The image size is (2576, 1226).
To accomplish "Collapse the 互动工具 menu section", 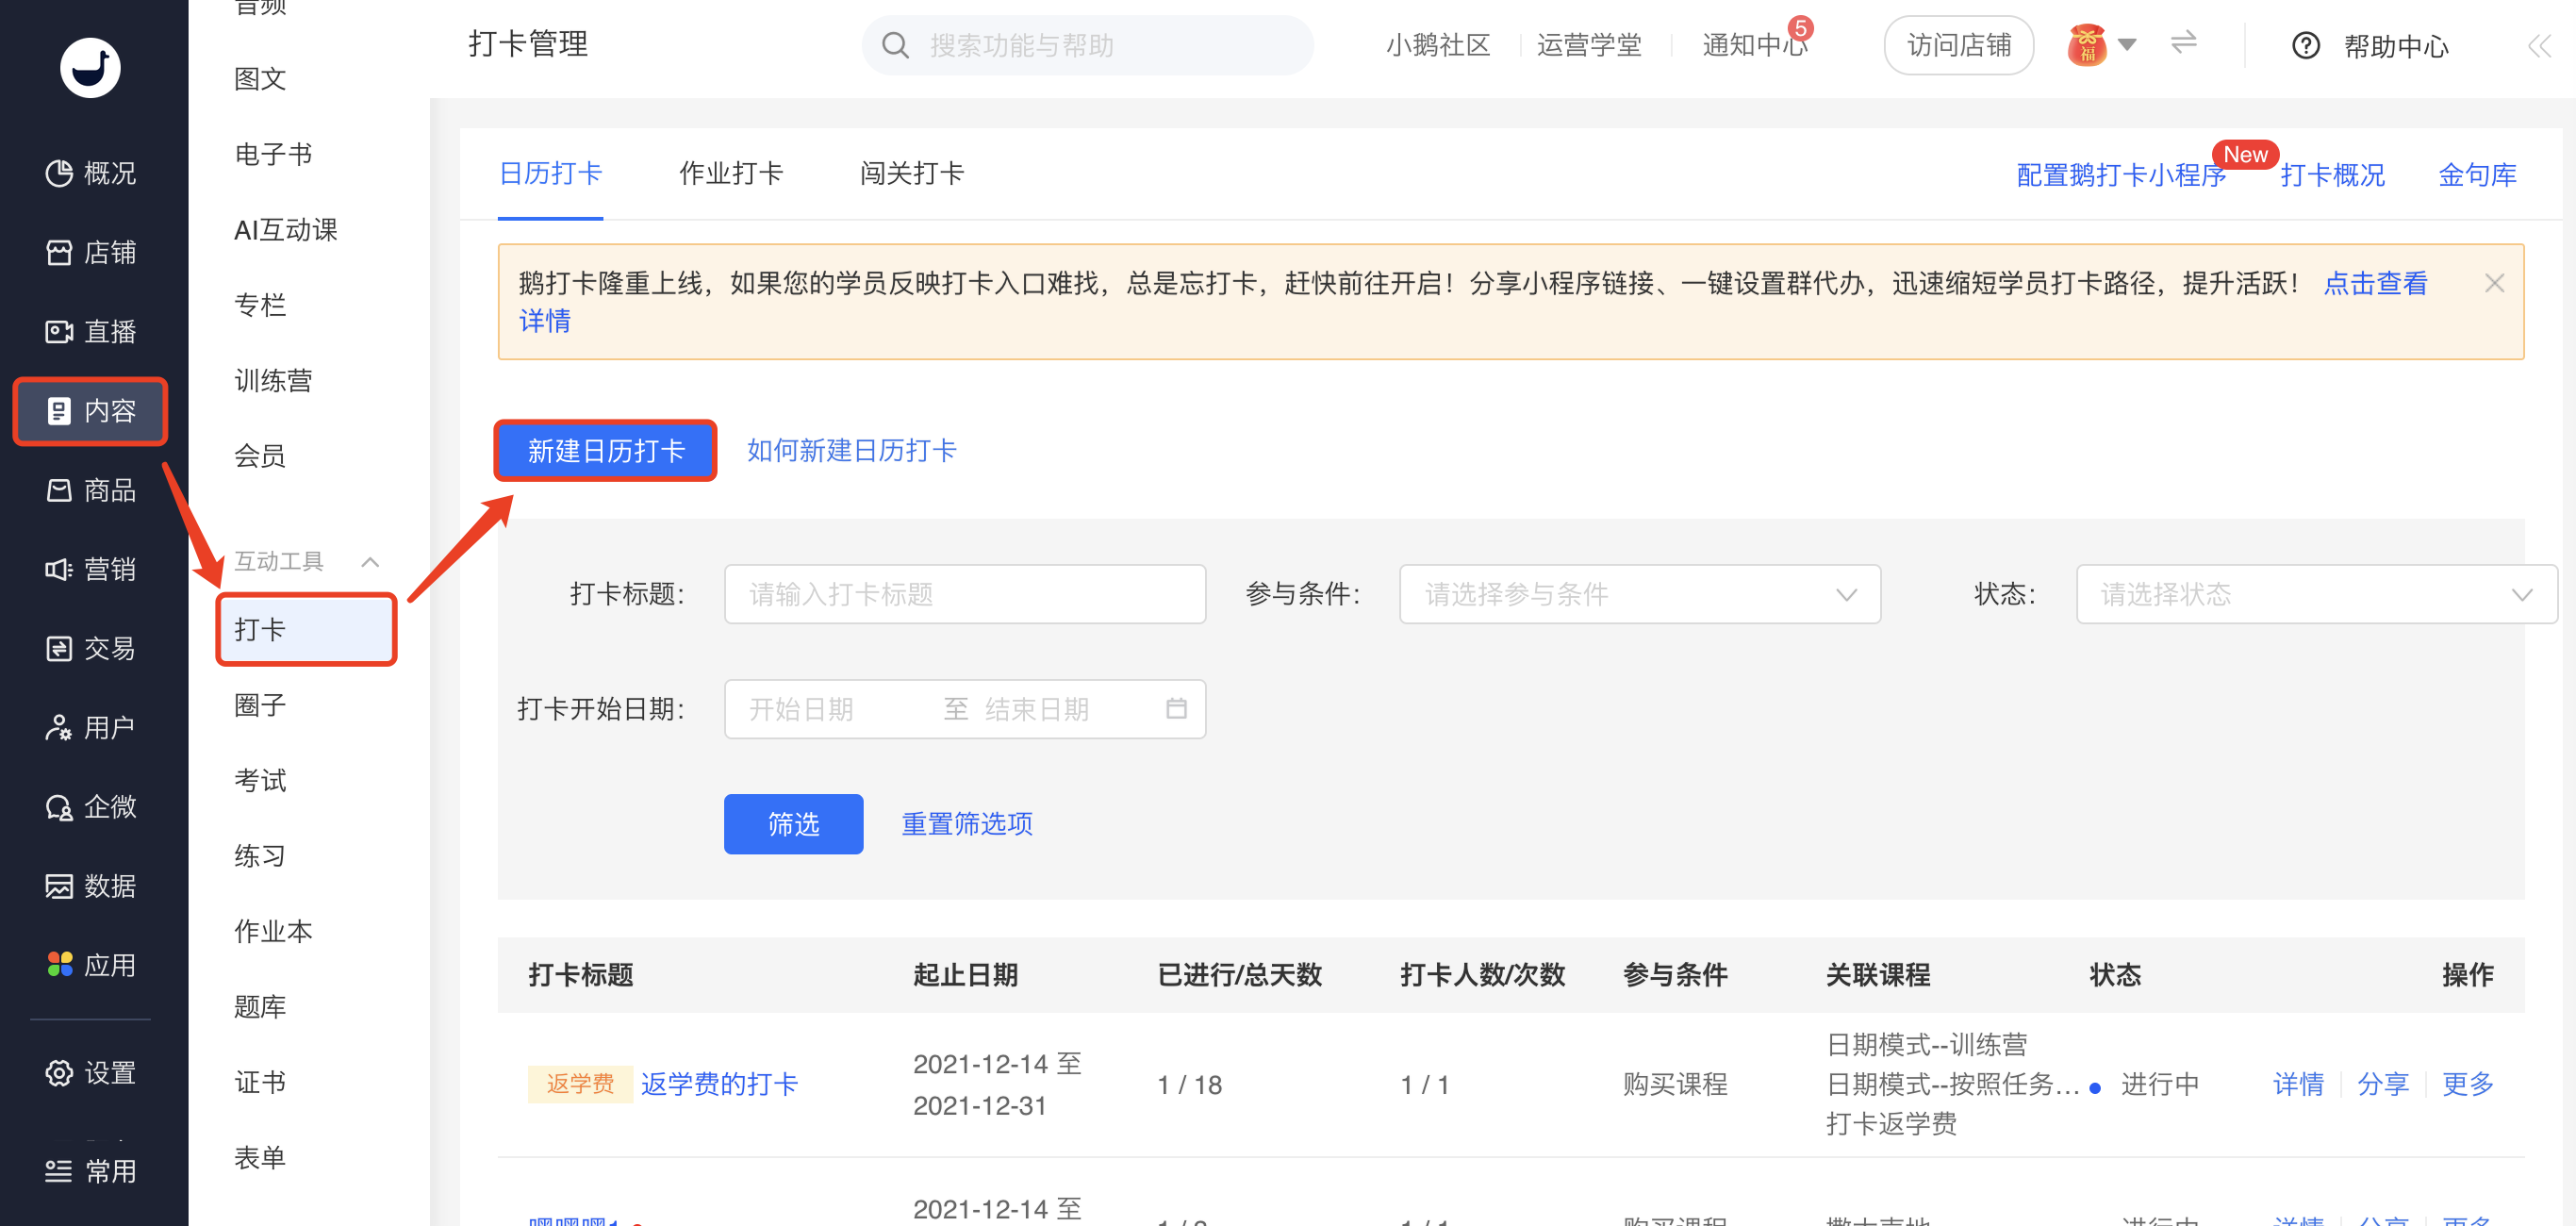I will [x=370, y=561].
